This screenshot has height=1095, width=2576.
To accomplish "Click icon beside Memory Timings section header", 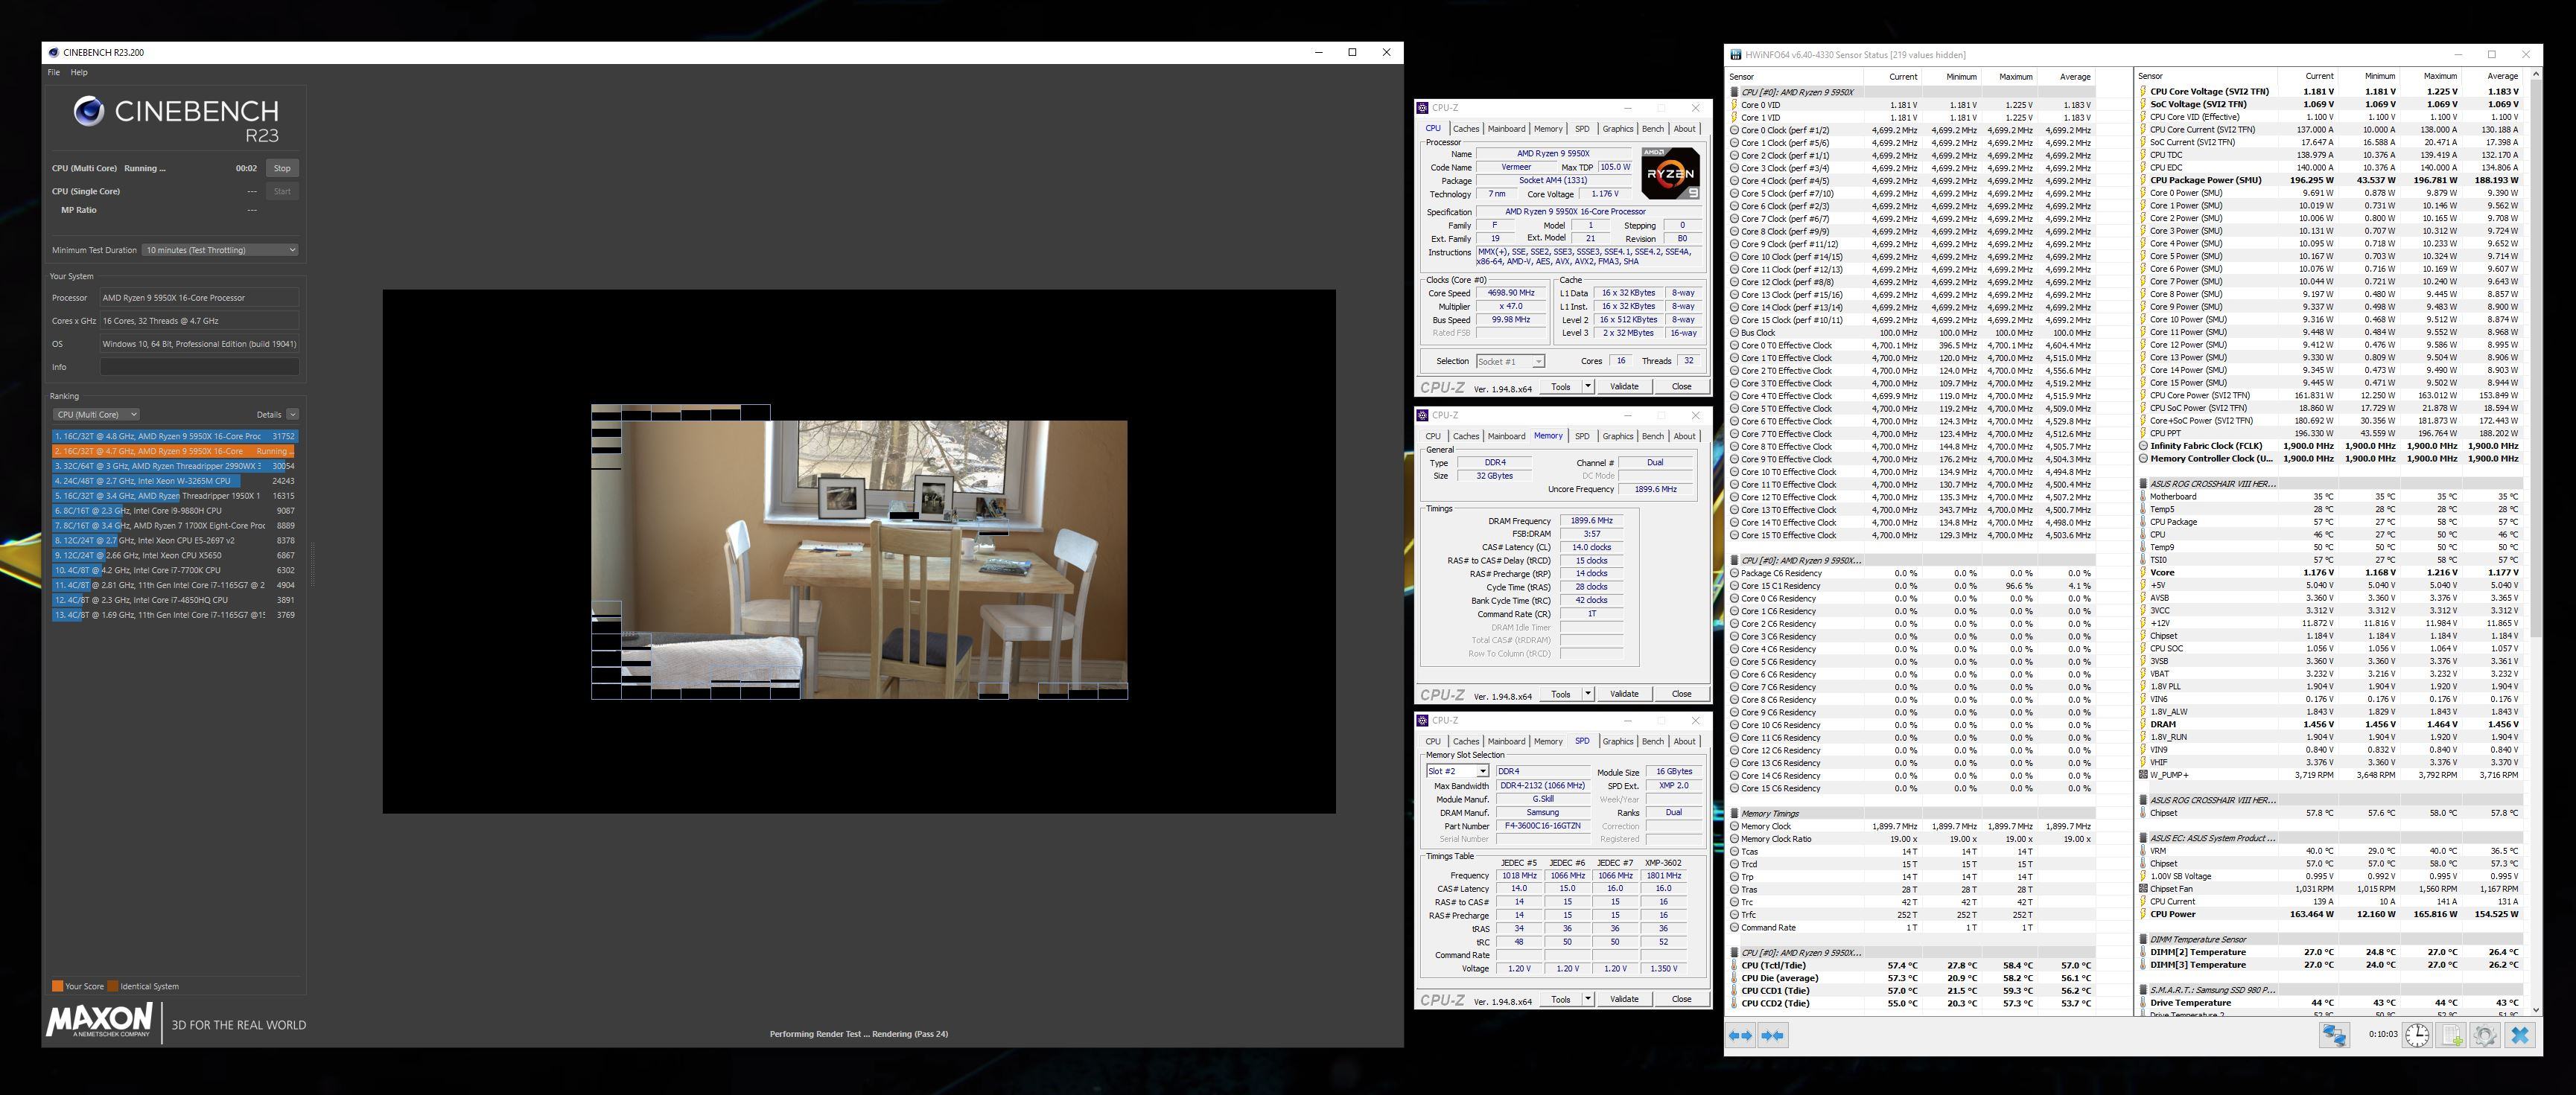I will [x=1735, y=813].
